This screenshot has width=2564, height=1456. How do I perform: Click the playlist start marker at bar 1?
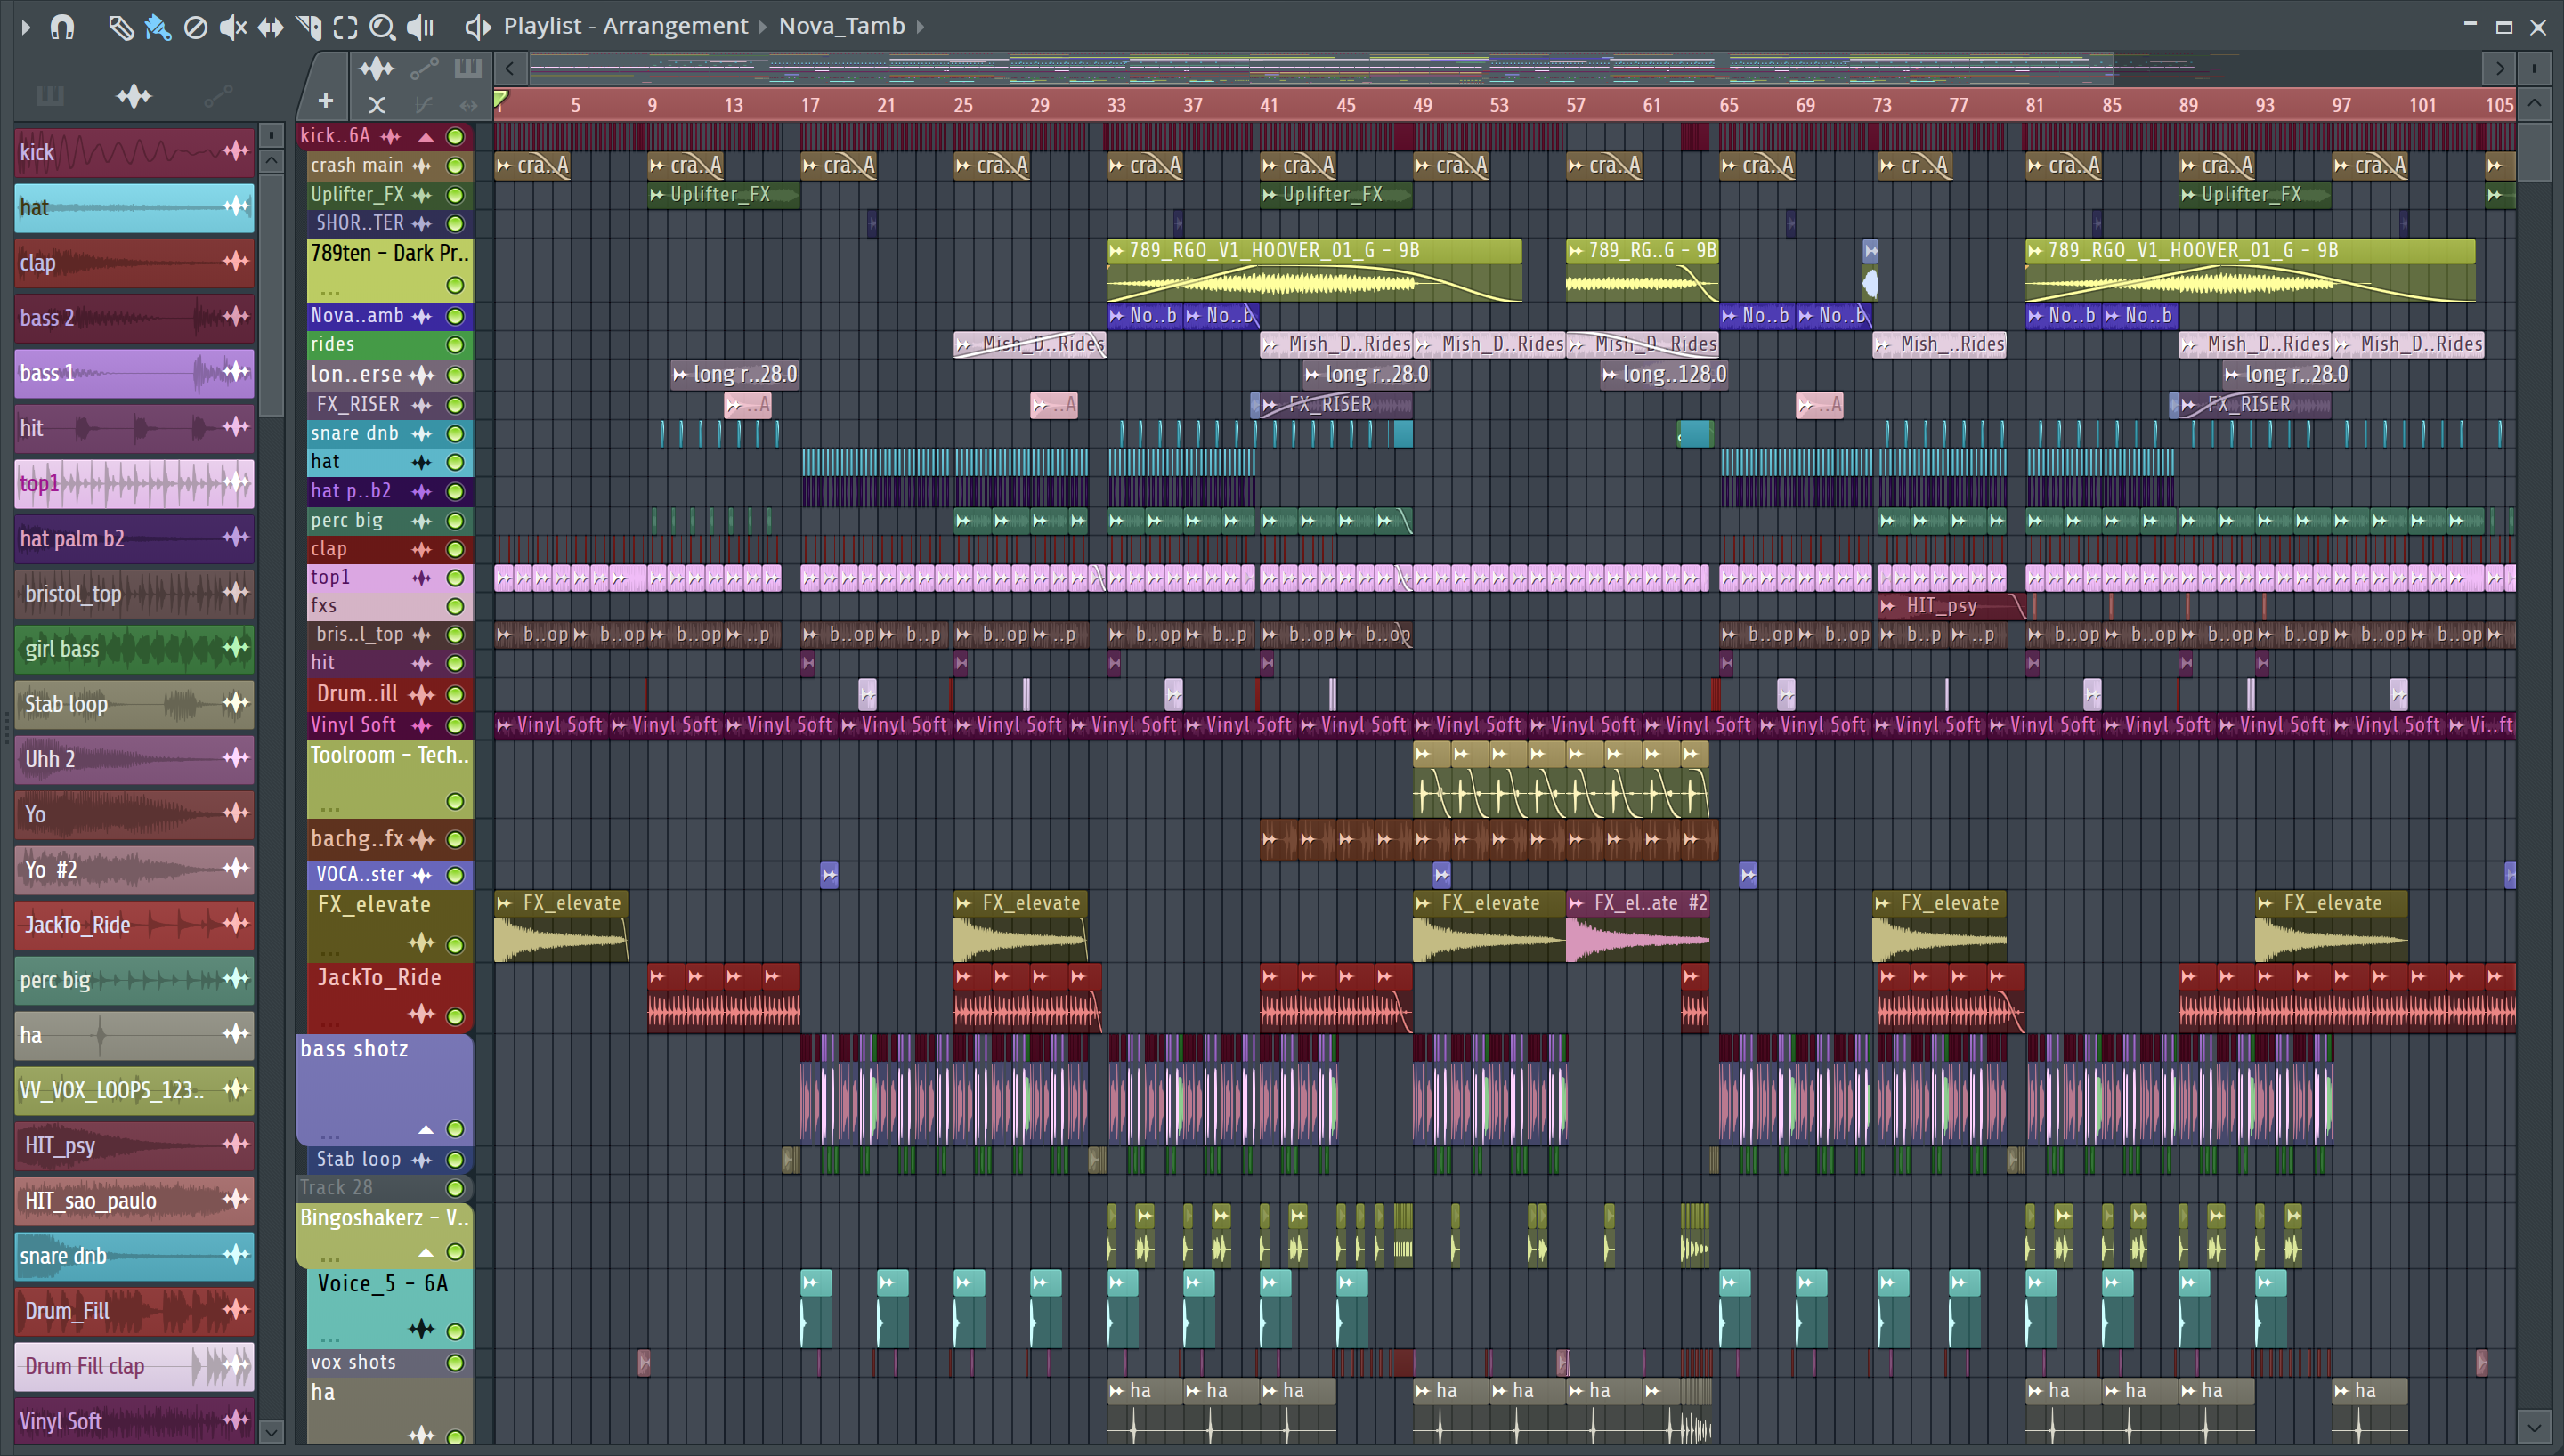click(x=501, y=99)
